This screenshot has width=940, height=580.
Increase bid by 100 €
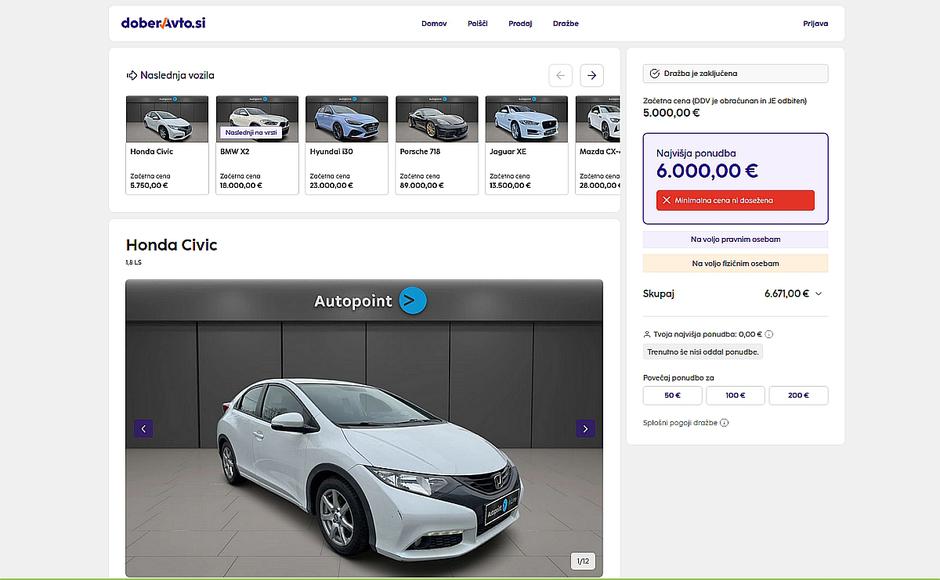pos(735,395)
